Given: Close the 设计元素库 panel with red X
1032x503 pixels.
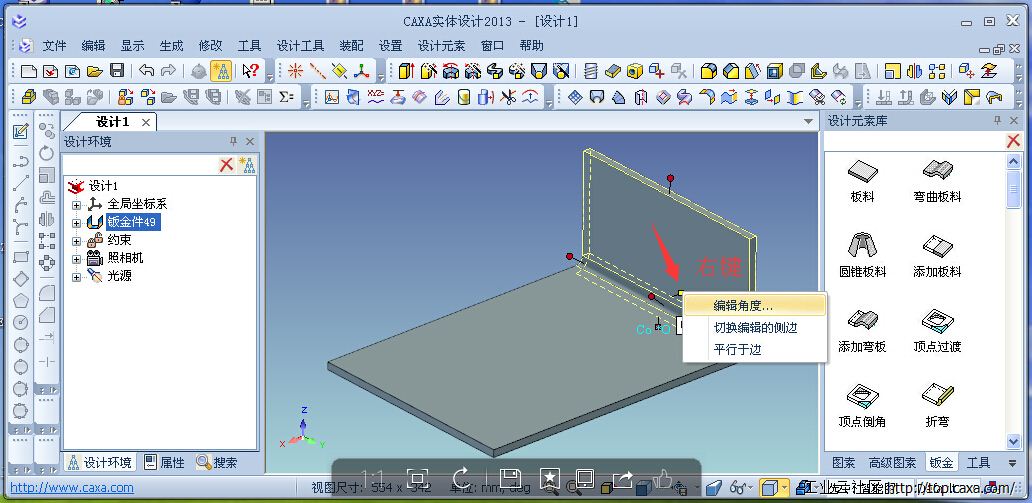Looking at the screenshot, I should click(x=1014, y=140).
